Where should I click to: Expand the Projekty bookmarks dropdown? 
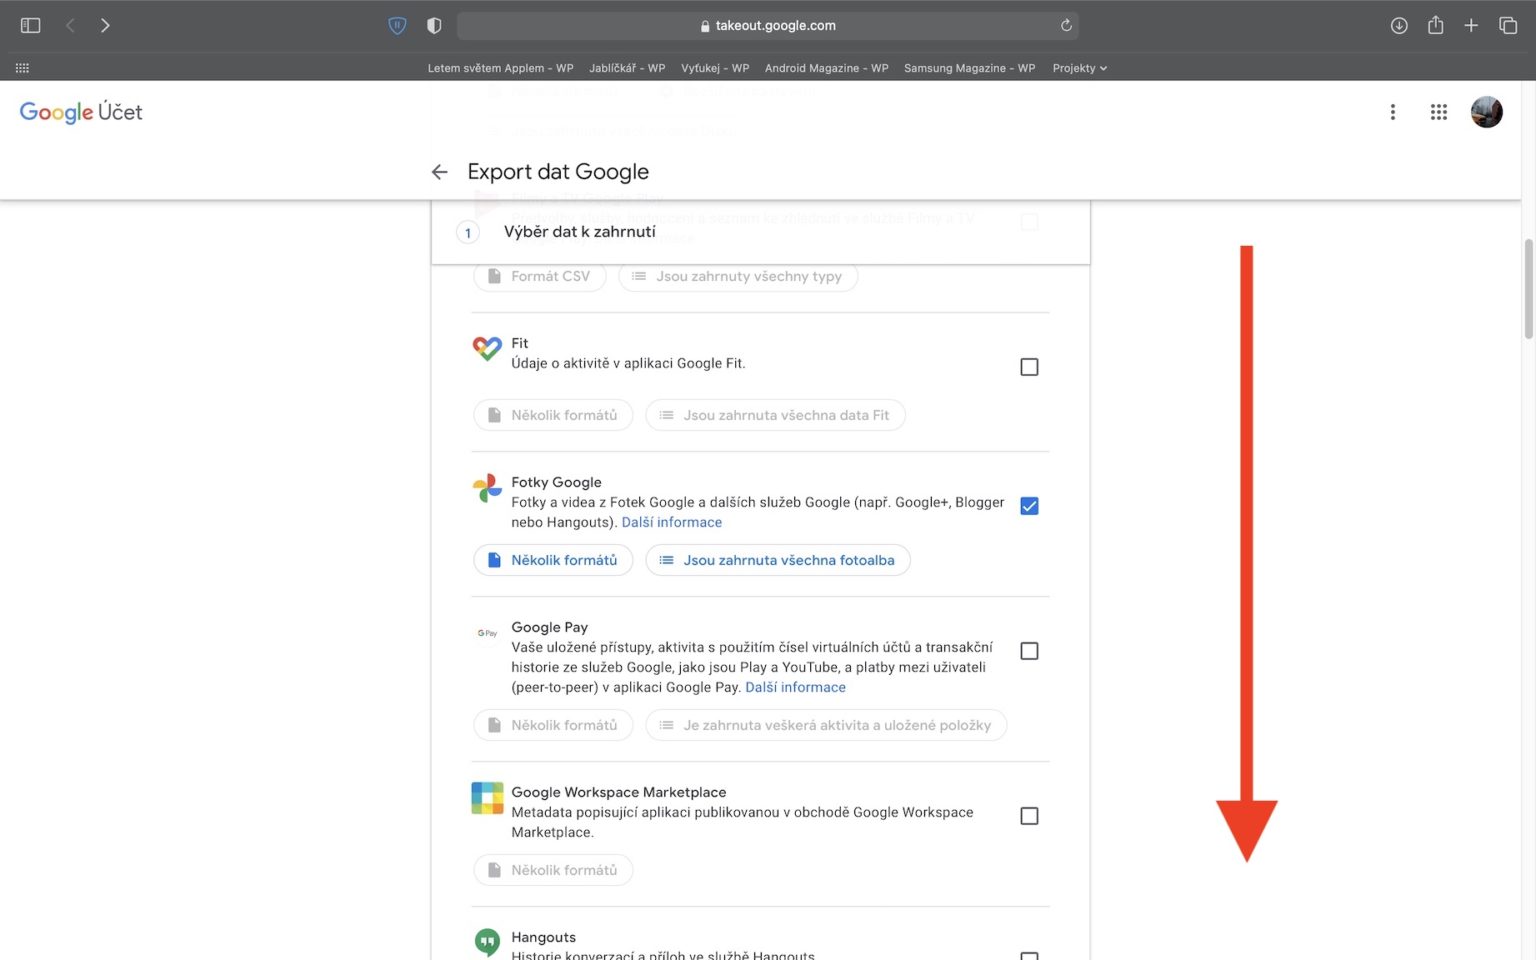(x=1079, y=67)
